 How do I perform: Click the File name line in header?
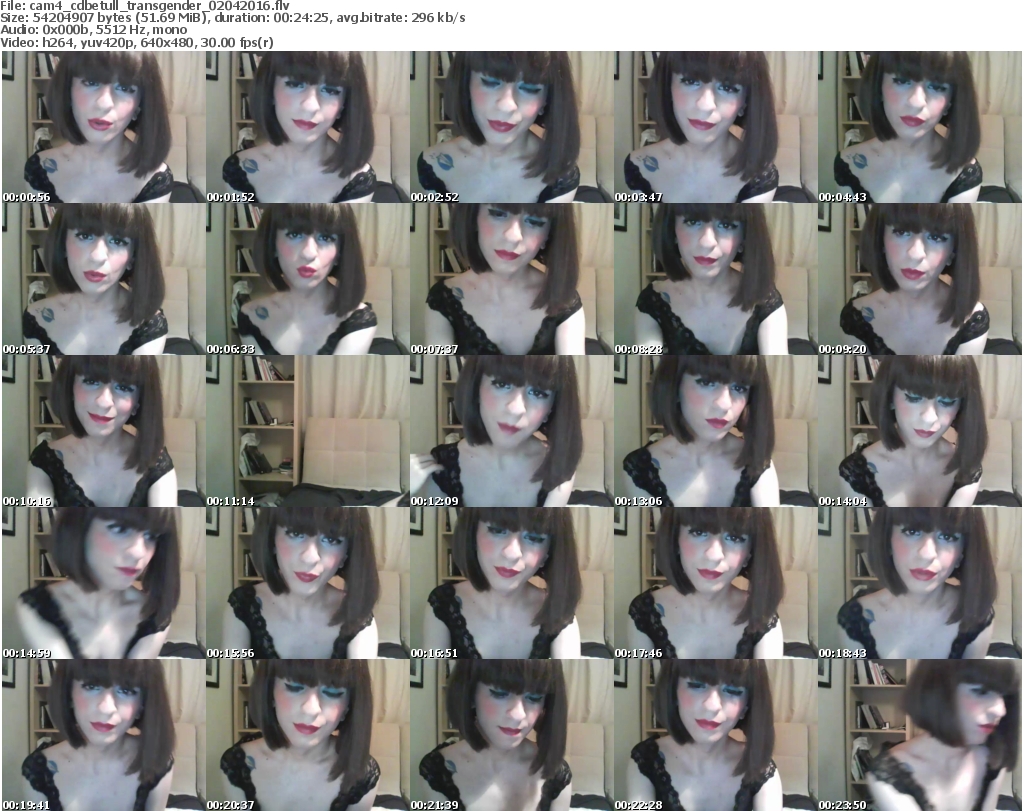point(145,6)
